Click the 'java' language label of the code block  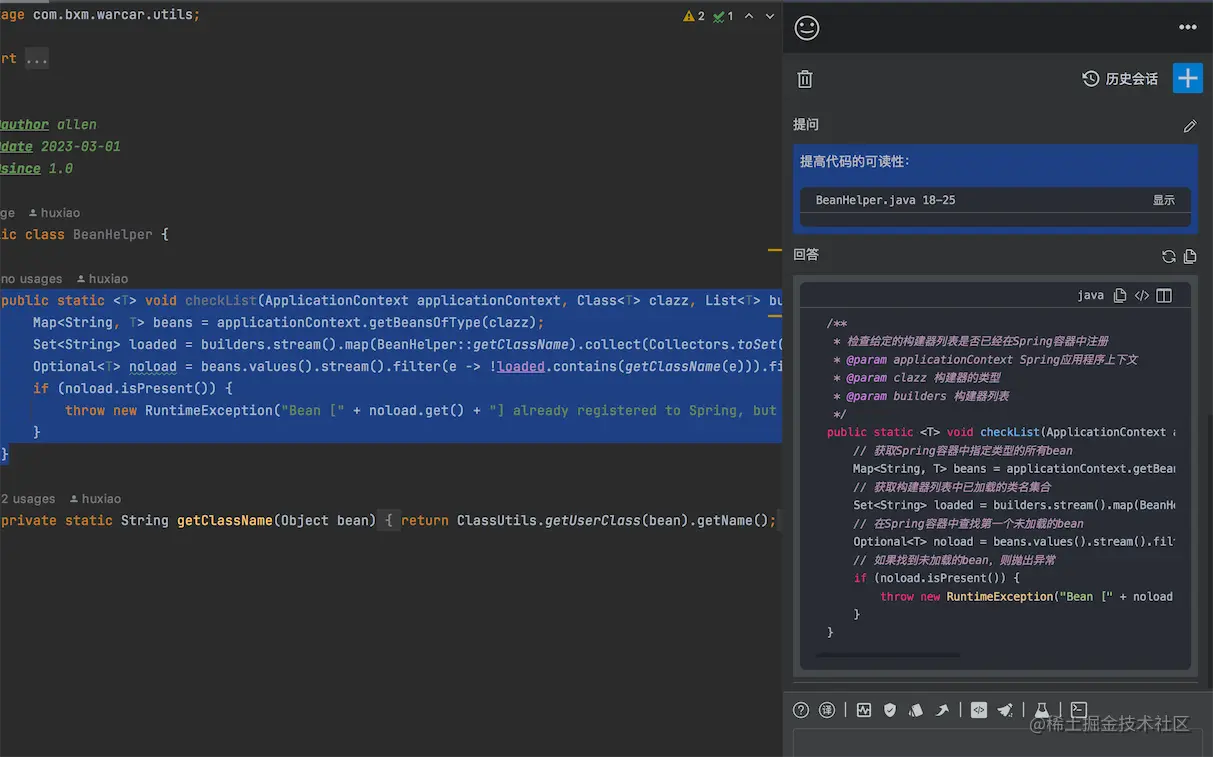1090,295
